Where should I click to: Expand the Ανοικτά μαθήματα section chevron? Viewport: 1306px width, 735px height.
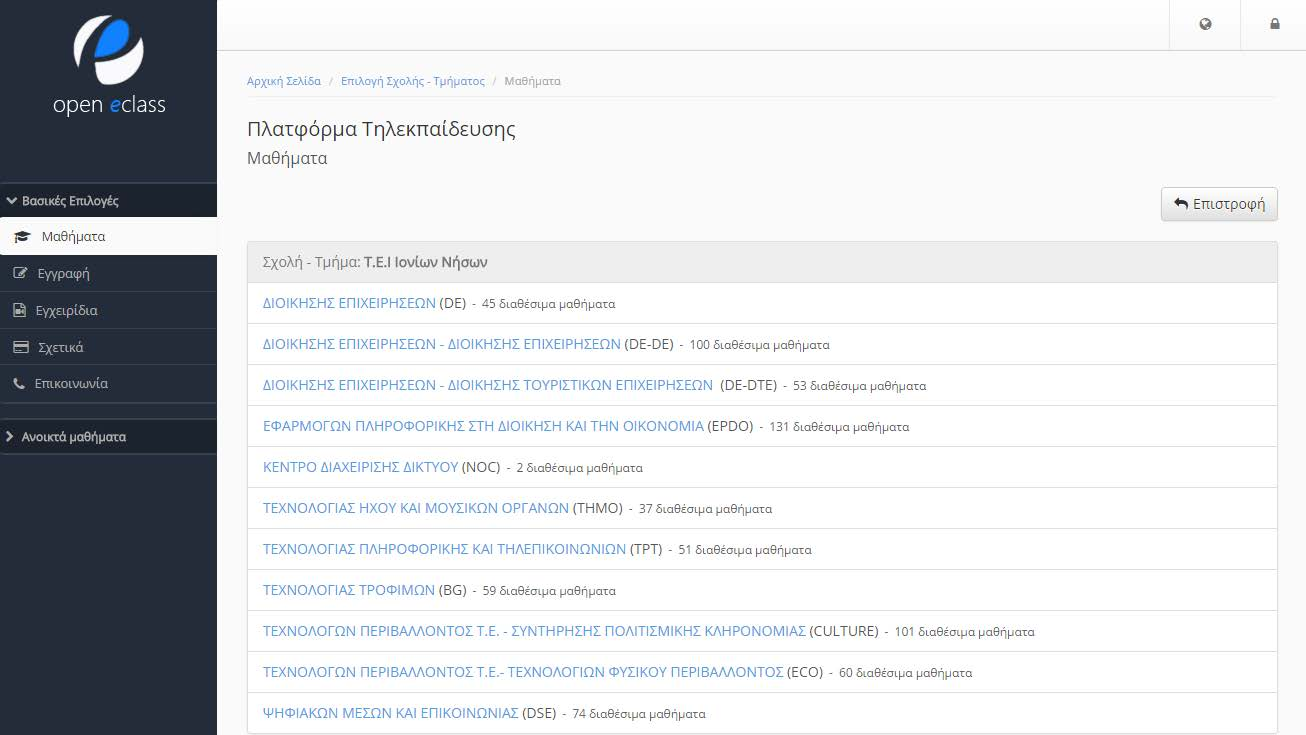pyautogui.click(x=10, y=436)
